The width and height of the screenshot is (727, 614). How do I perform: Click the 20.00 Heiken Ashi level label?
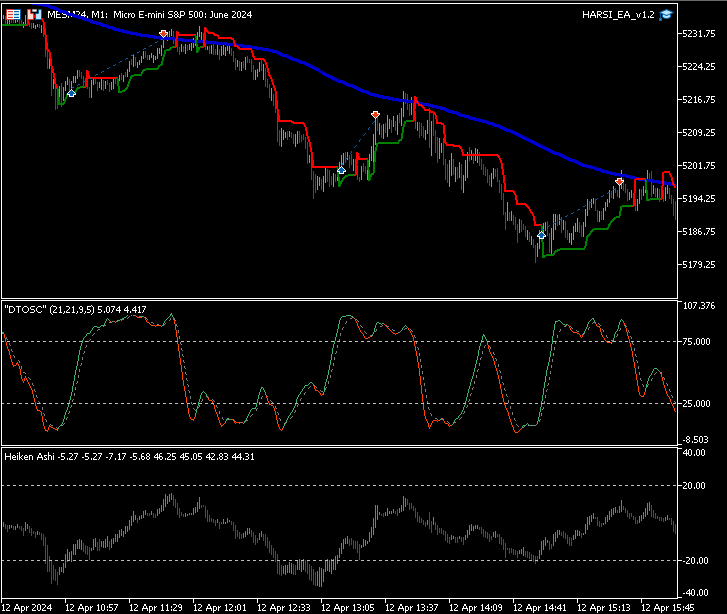(x=694, y=486)
